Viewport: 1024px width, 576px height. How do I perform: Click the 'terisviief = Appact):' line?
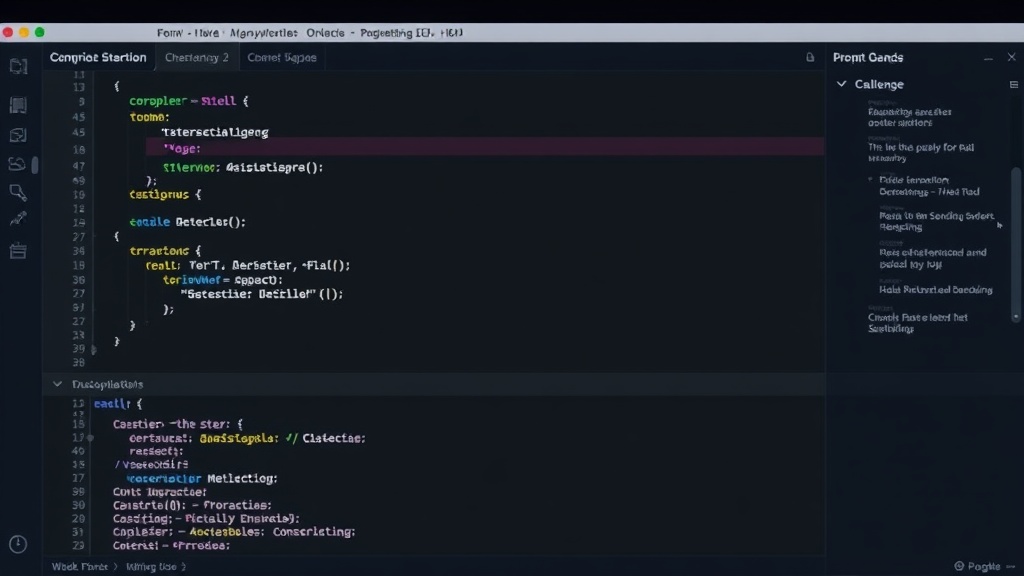click(x=223, y=280)
